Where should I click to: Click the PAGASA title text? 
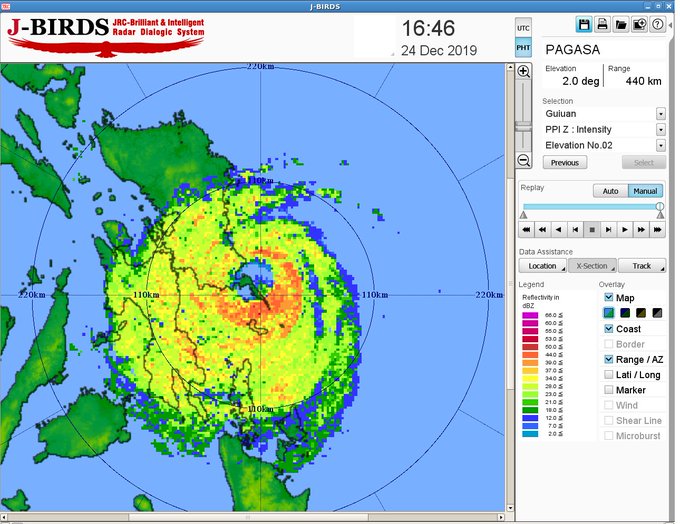coord(572,50)
